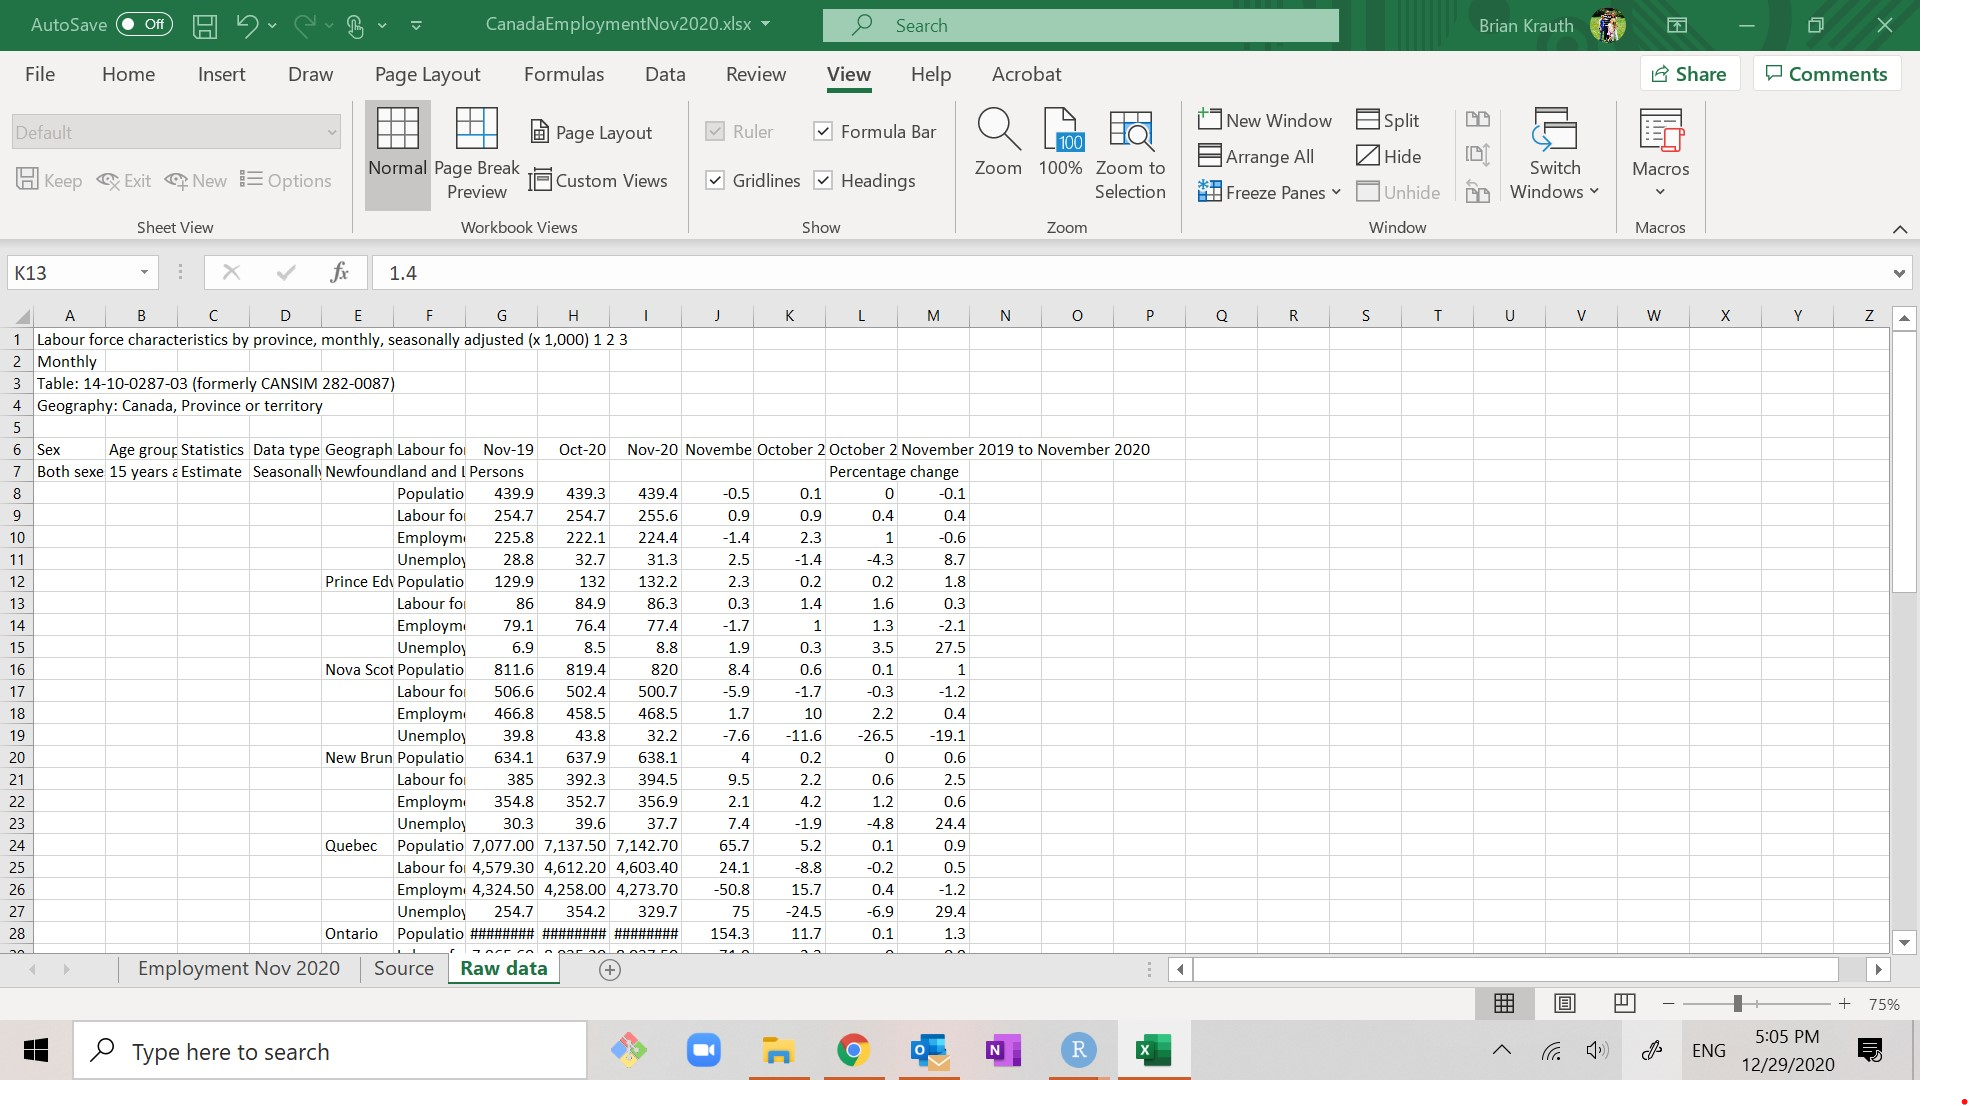Add a new worksheet with plus button
The height and width of the screenshot is (1106, 1969).
[610, 969]
